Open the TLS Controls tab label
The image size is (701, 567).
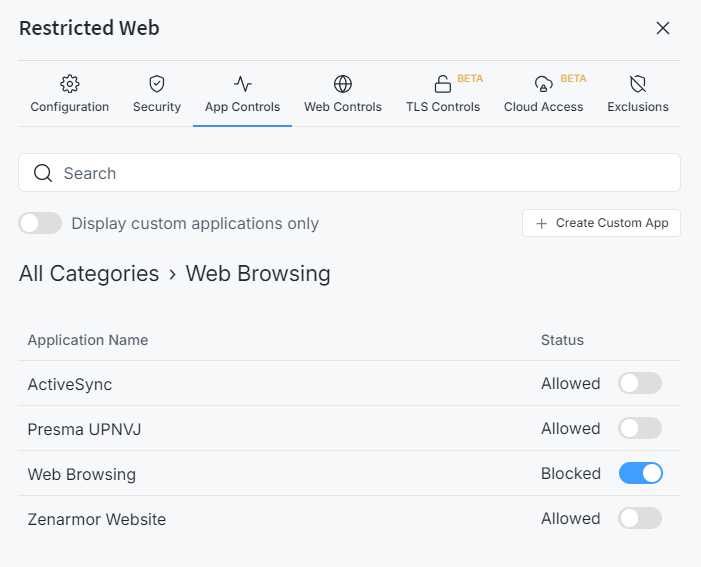(x=443, y=107)
